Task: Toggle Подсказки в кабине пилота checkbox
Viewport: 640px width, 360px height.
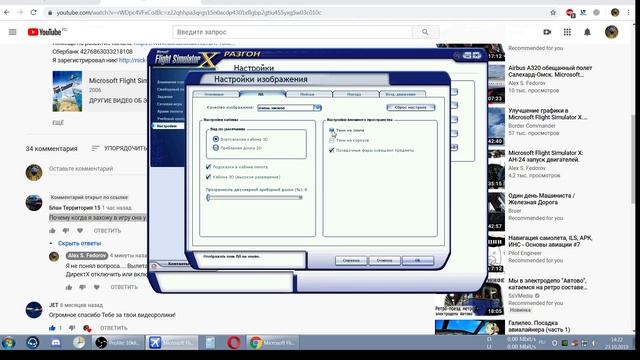Action: click(209, 167)
